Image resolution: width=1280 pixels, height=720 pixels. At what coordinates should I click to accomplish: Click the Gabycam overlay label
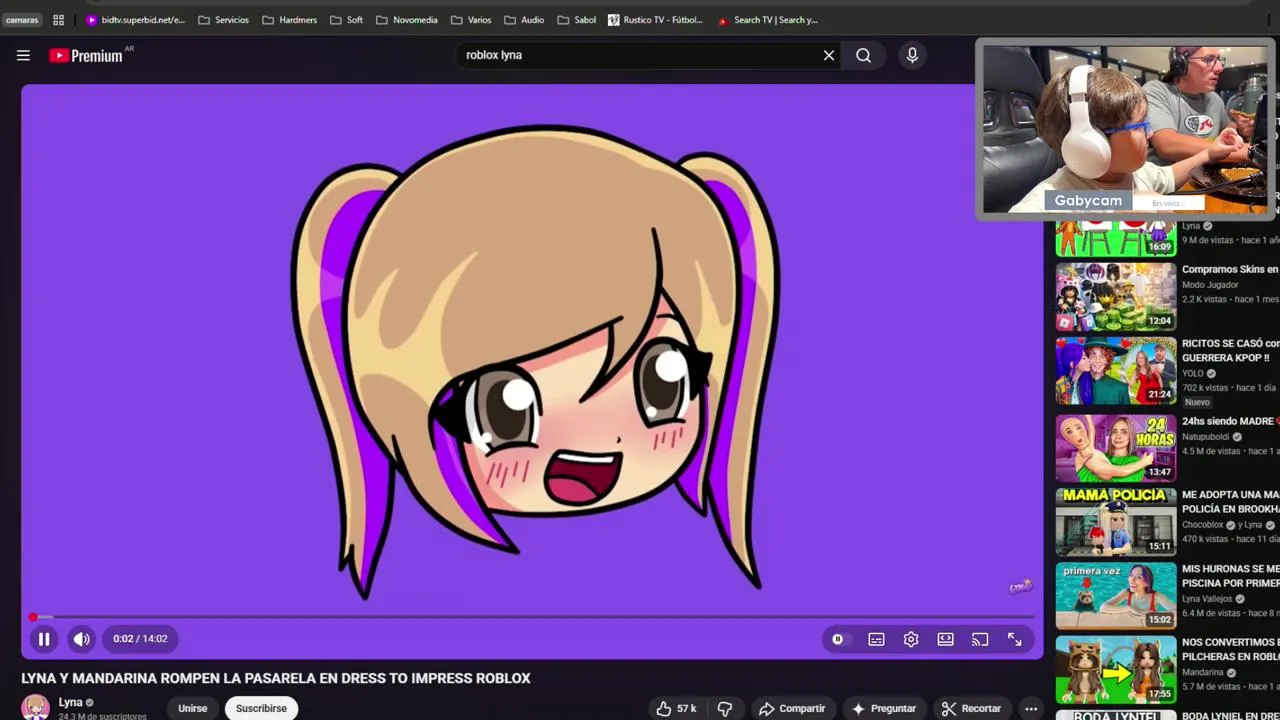[1088, 201]
